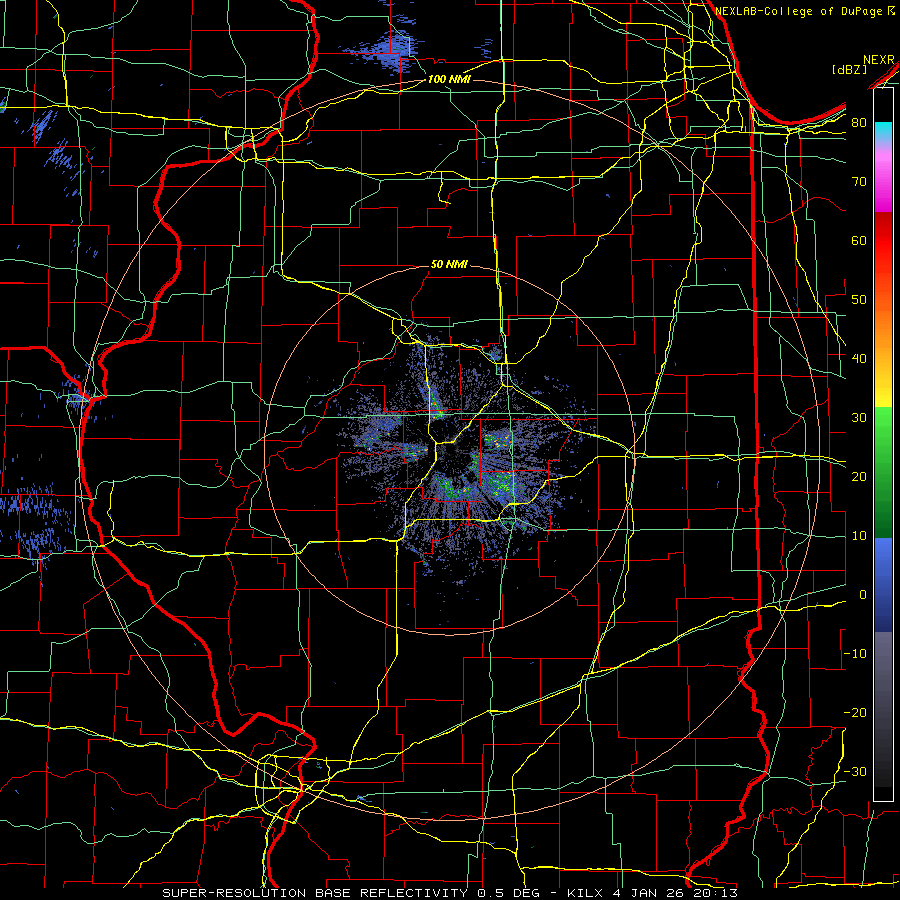The image size is (900, 900).
Task: Click the 0 value on the dBZ scale
Action: (x=863, y=595)
